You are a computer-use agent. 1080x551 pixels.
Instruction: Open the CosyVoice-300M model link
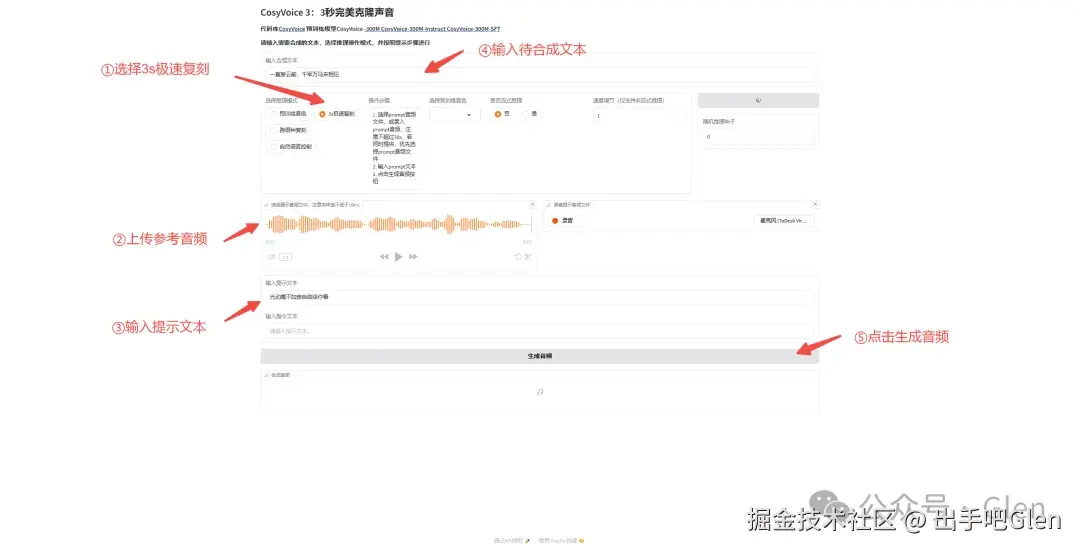372,29
